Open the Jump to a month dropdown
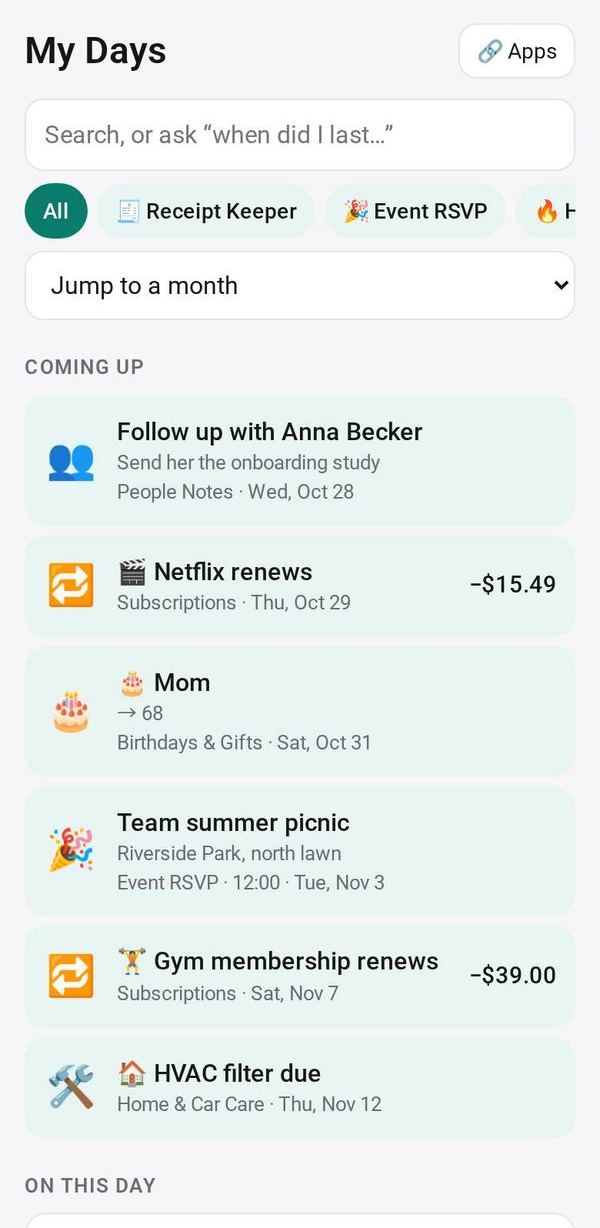The height and width of the screenshot is (1228, 600). click(x=300, y=286)
